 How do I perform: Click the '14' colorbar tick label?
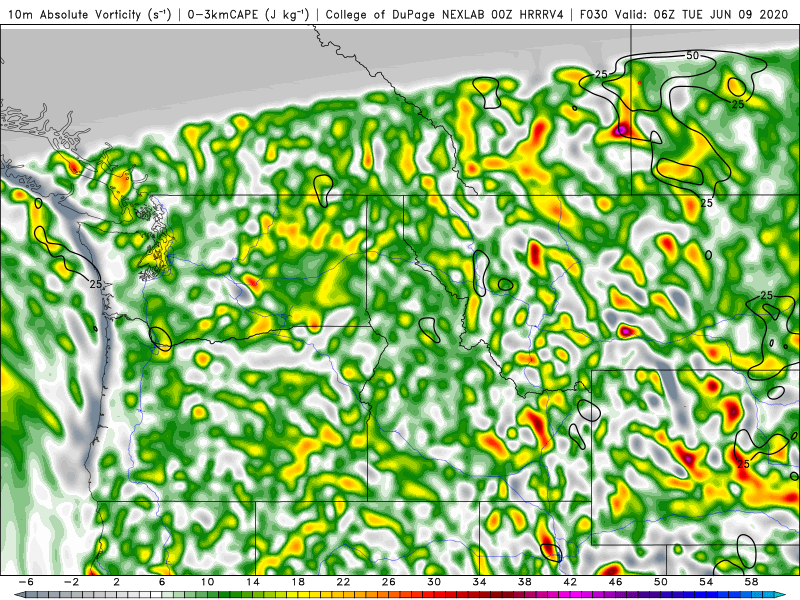click(253, 582)
